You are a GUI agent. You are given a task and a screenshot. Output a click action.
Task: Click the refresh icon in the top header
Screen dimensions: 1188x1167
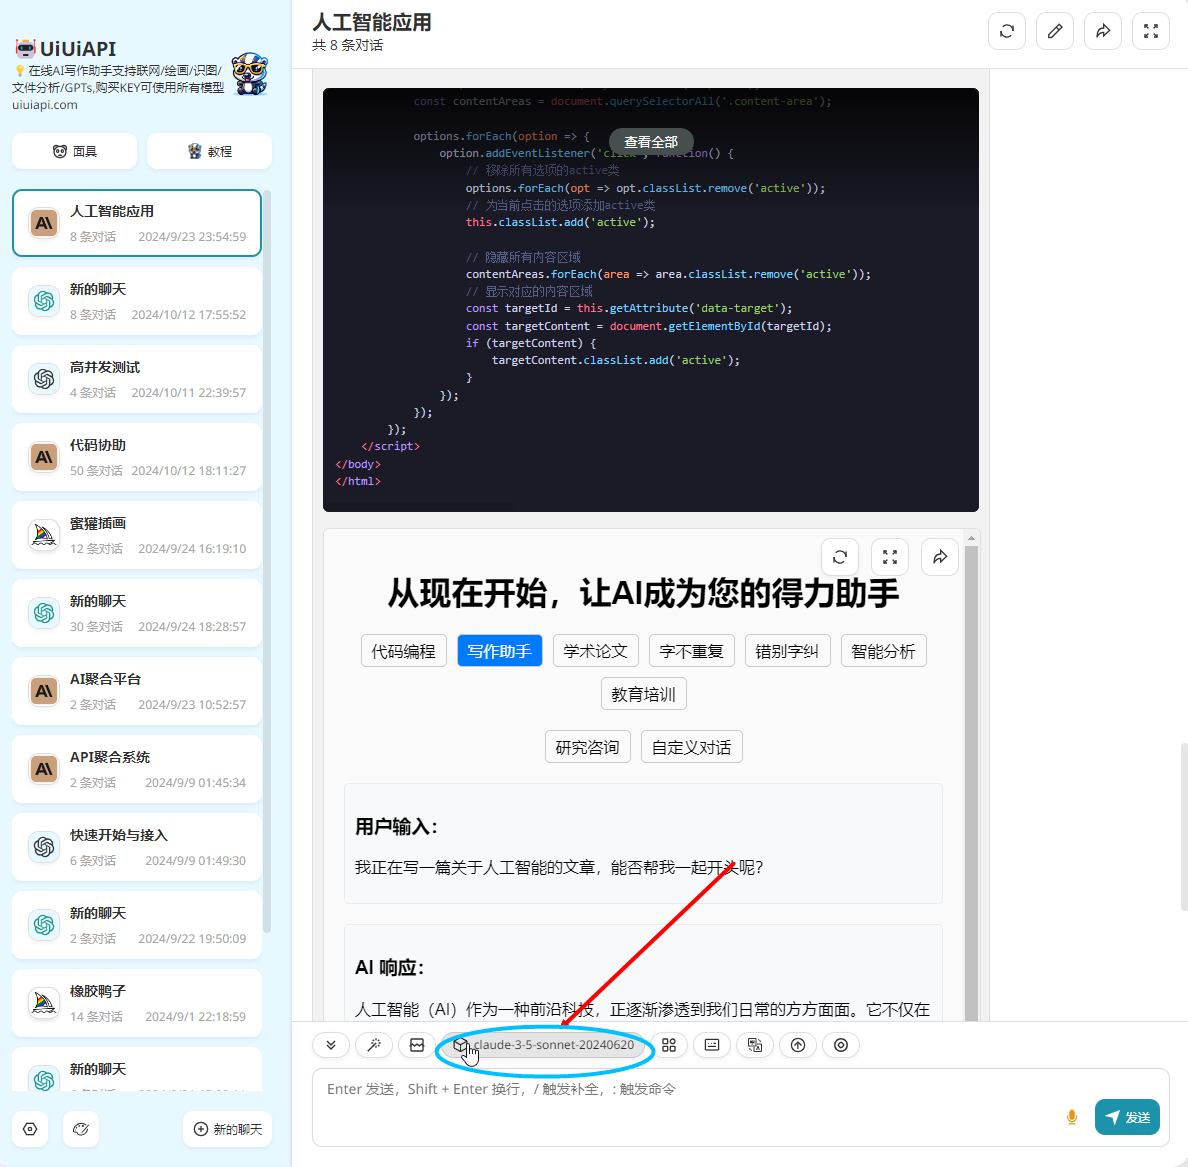[1007, 31]
